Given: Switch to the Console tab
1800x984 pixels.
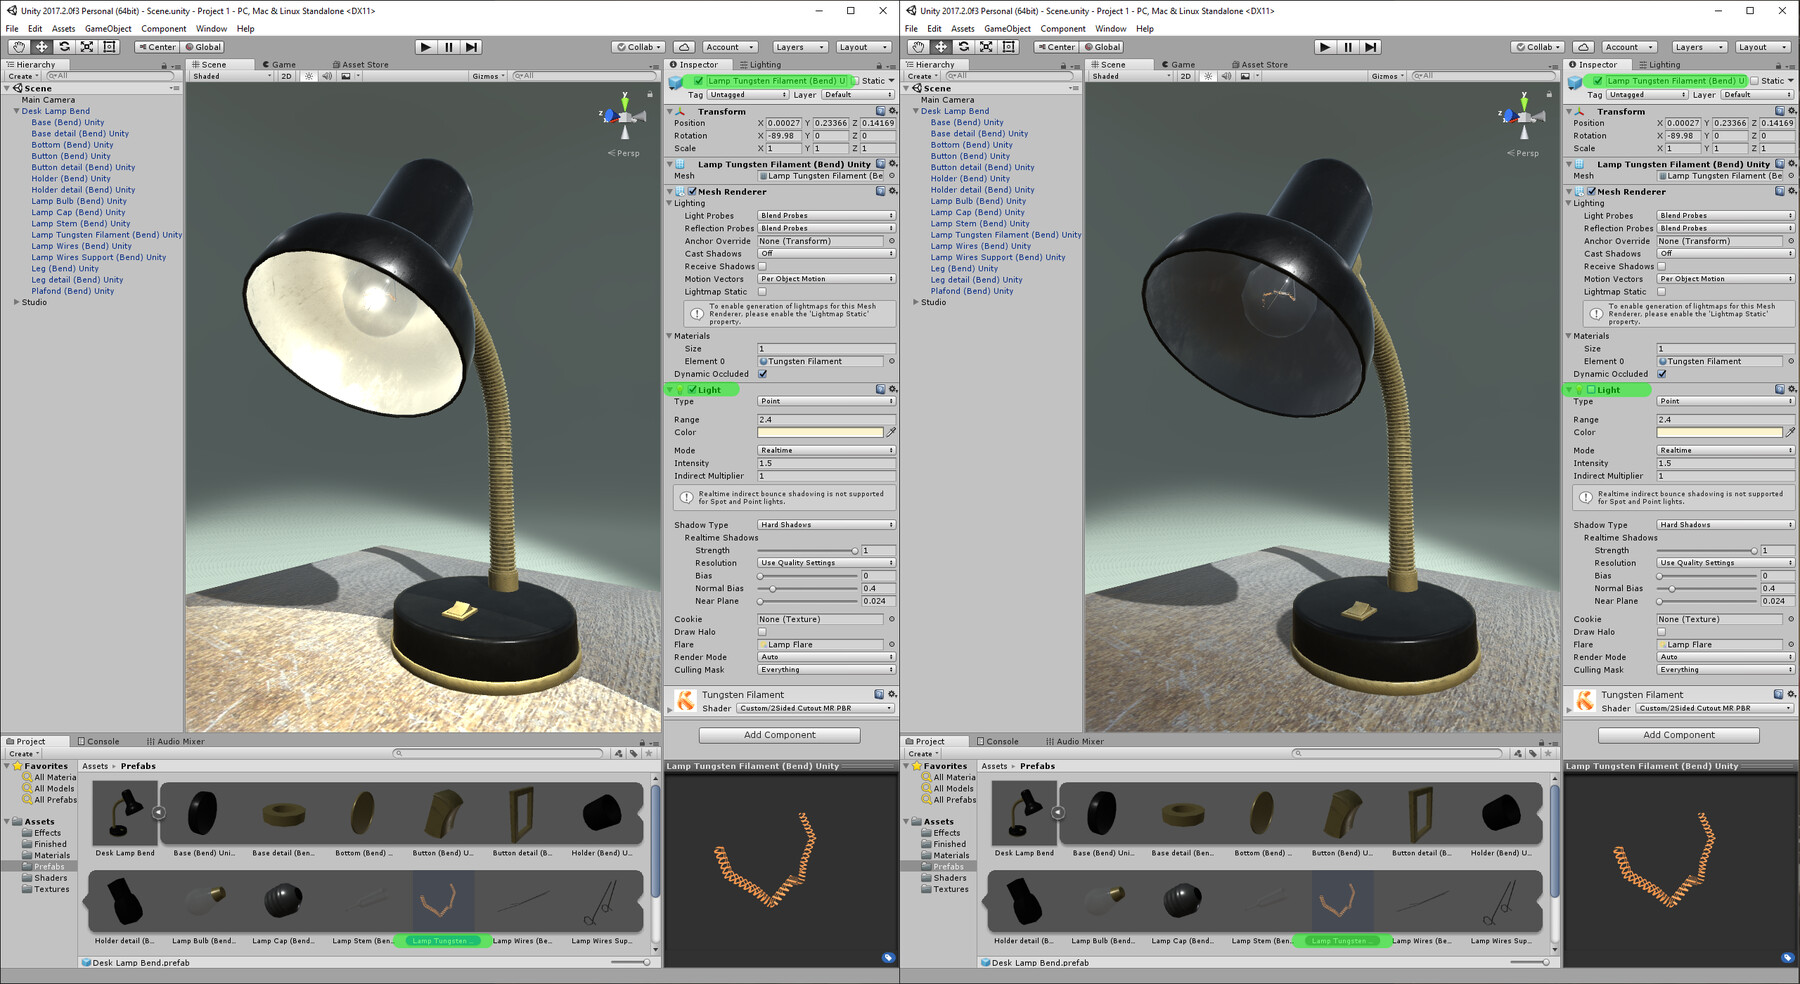Looking at the screenshot, I should (x=99, y=741).
